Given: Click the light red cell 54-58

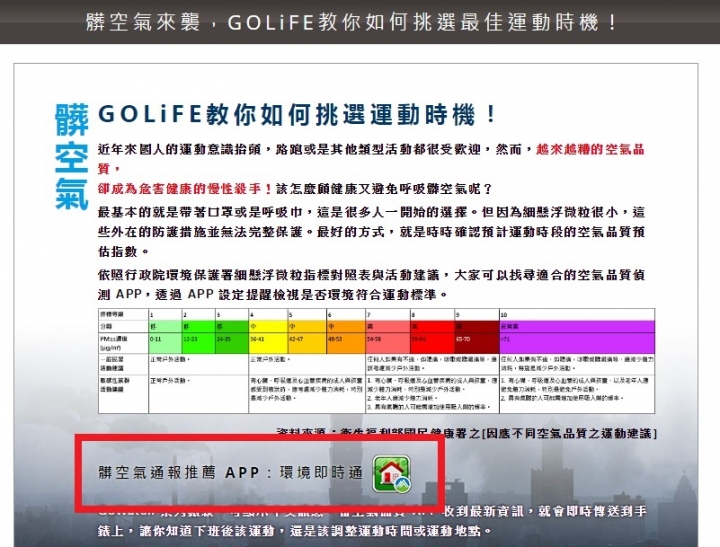Looking at the screenshot, I should pos(388,343).
